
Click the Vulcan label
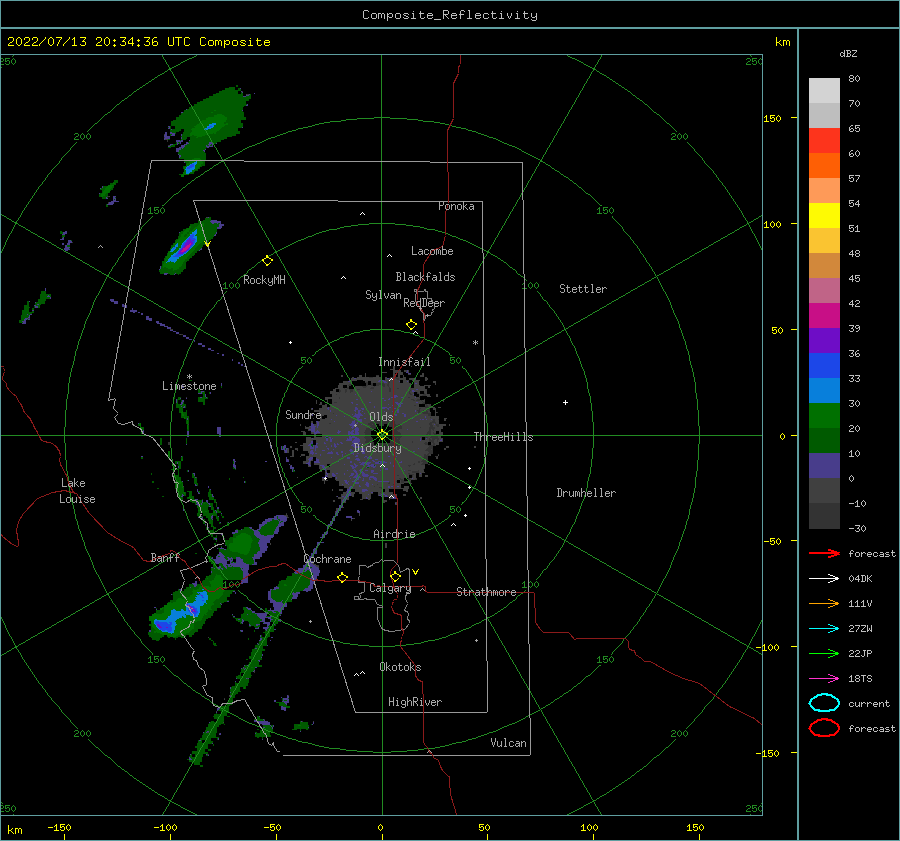509,743
